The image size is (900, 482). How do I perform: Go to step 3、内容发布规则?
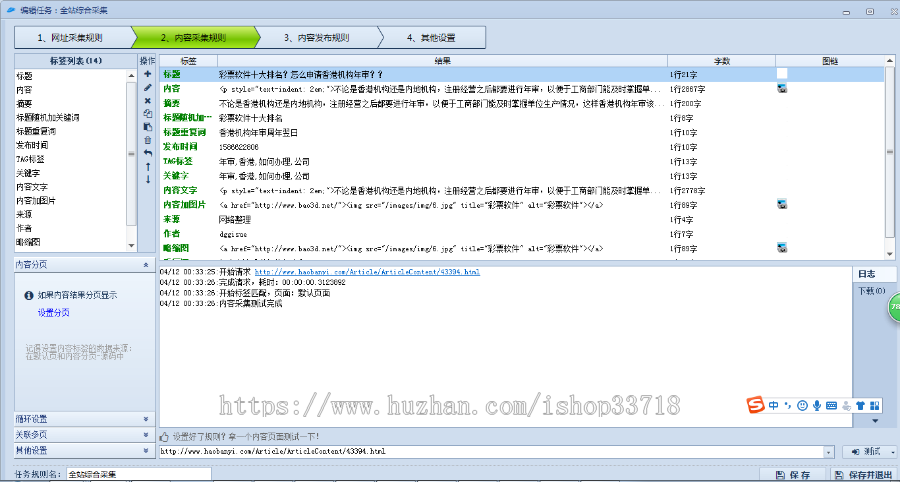tap(317, 38)
